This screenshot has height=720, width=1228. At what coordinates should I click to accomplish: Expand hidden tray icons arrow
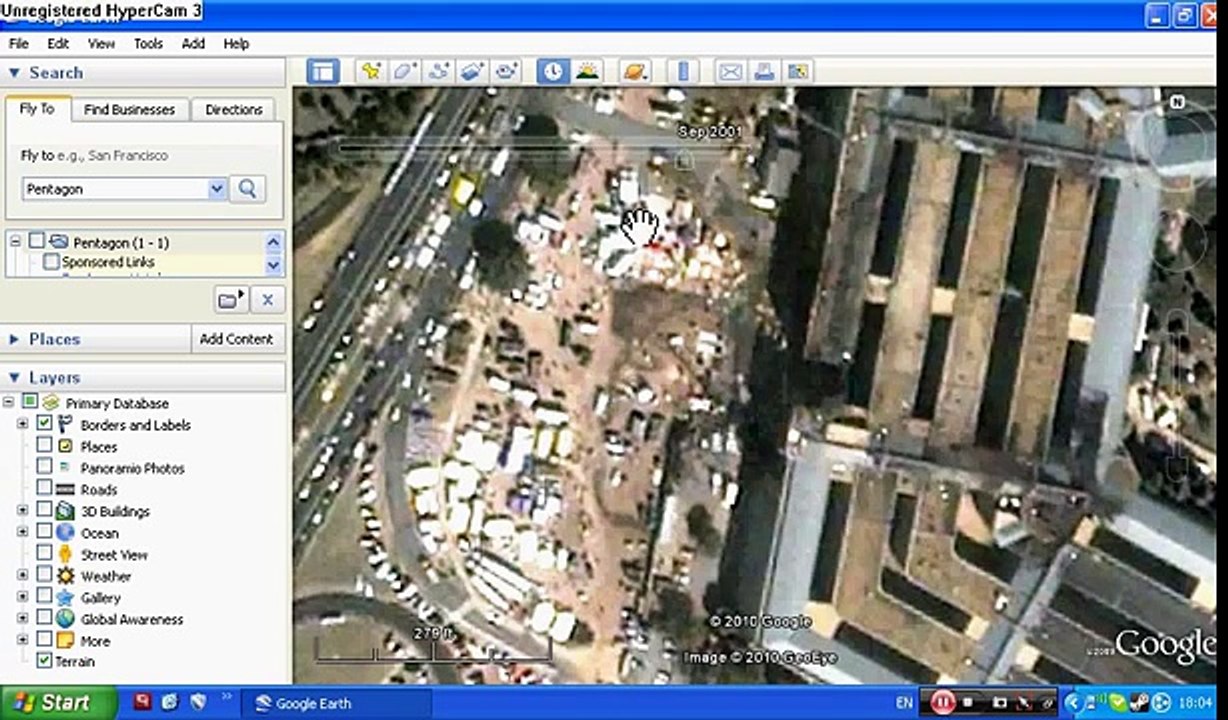click(1075, 702)
